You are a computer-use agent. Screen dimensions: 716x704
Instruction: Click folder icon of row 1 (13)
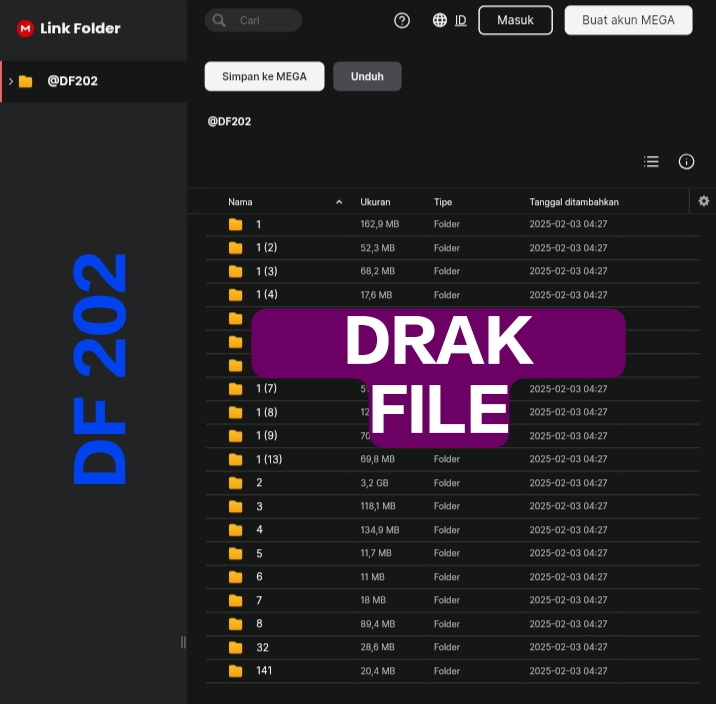[236, 459]
